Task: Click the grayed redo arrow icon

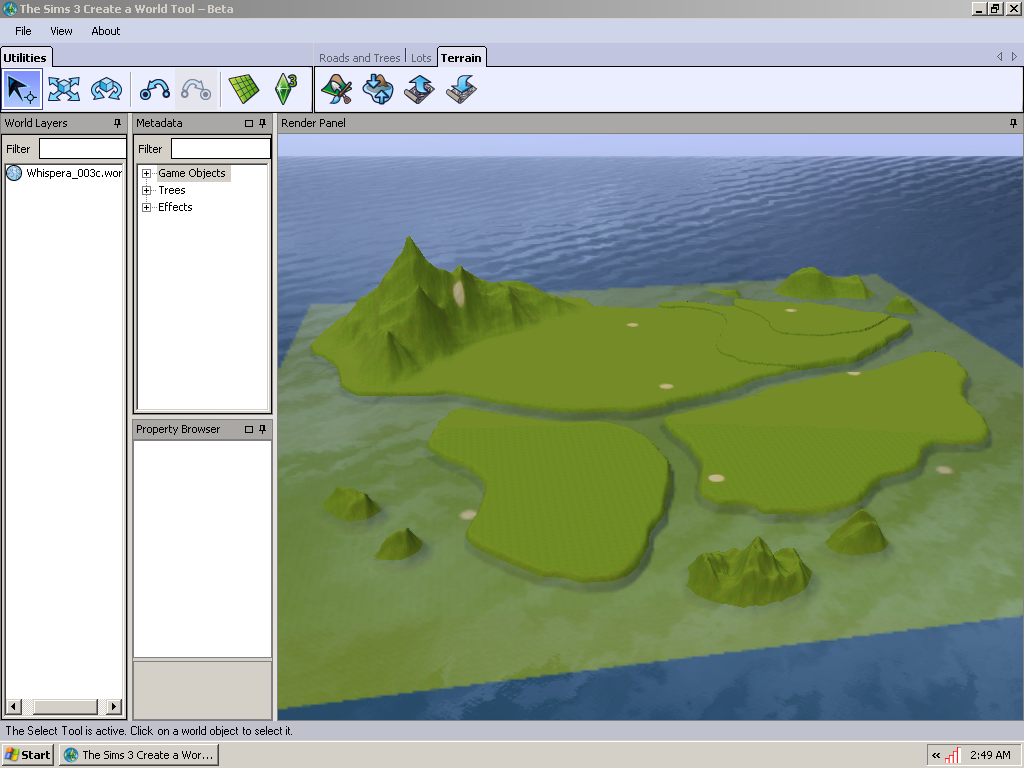Action: (x=196, y=89)
